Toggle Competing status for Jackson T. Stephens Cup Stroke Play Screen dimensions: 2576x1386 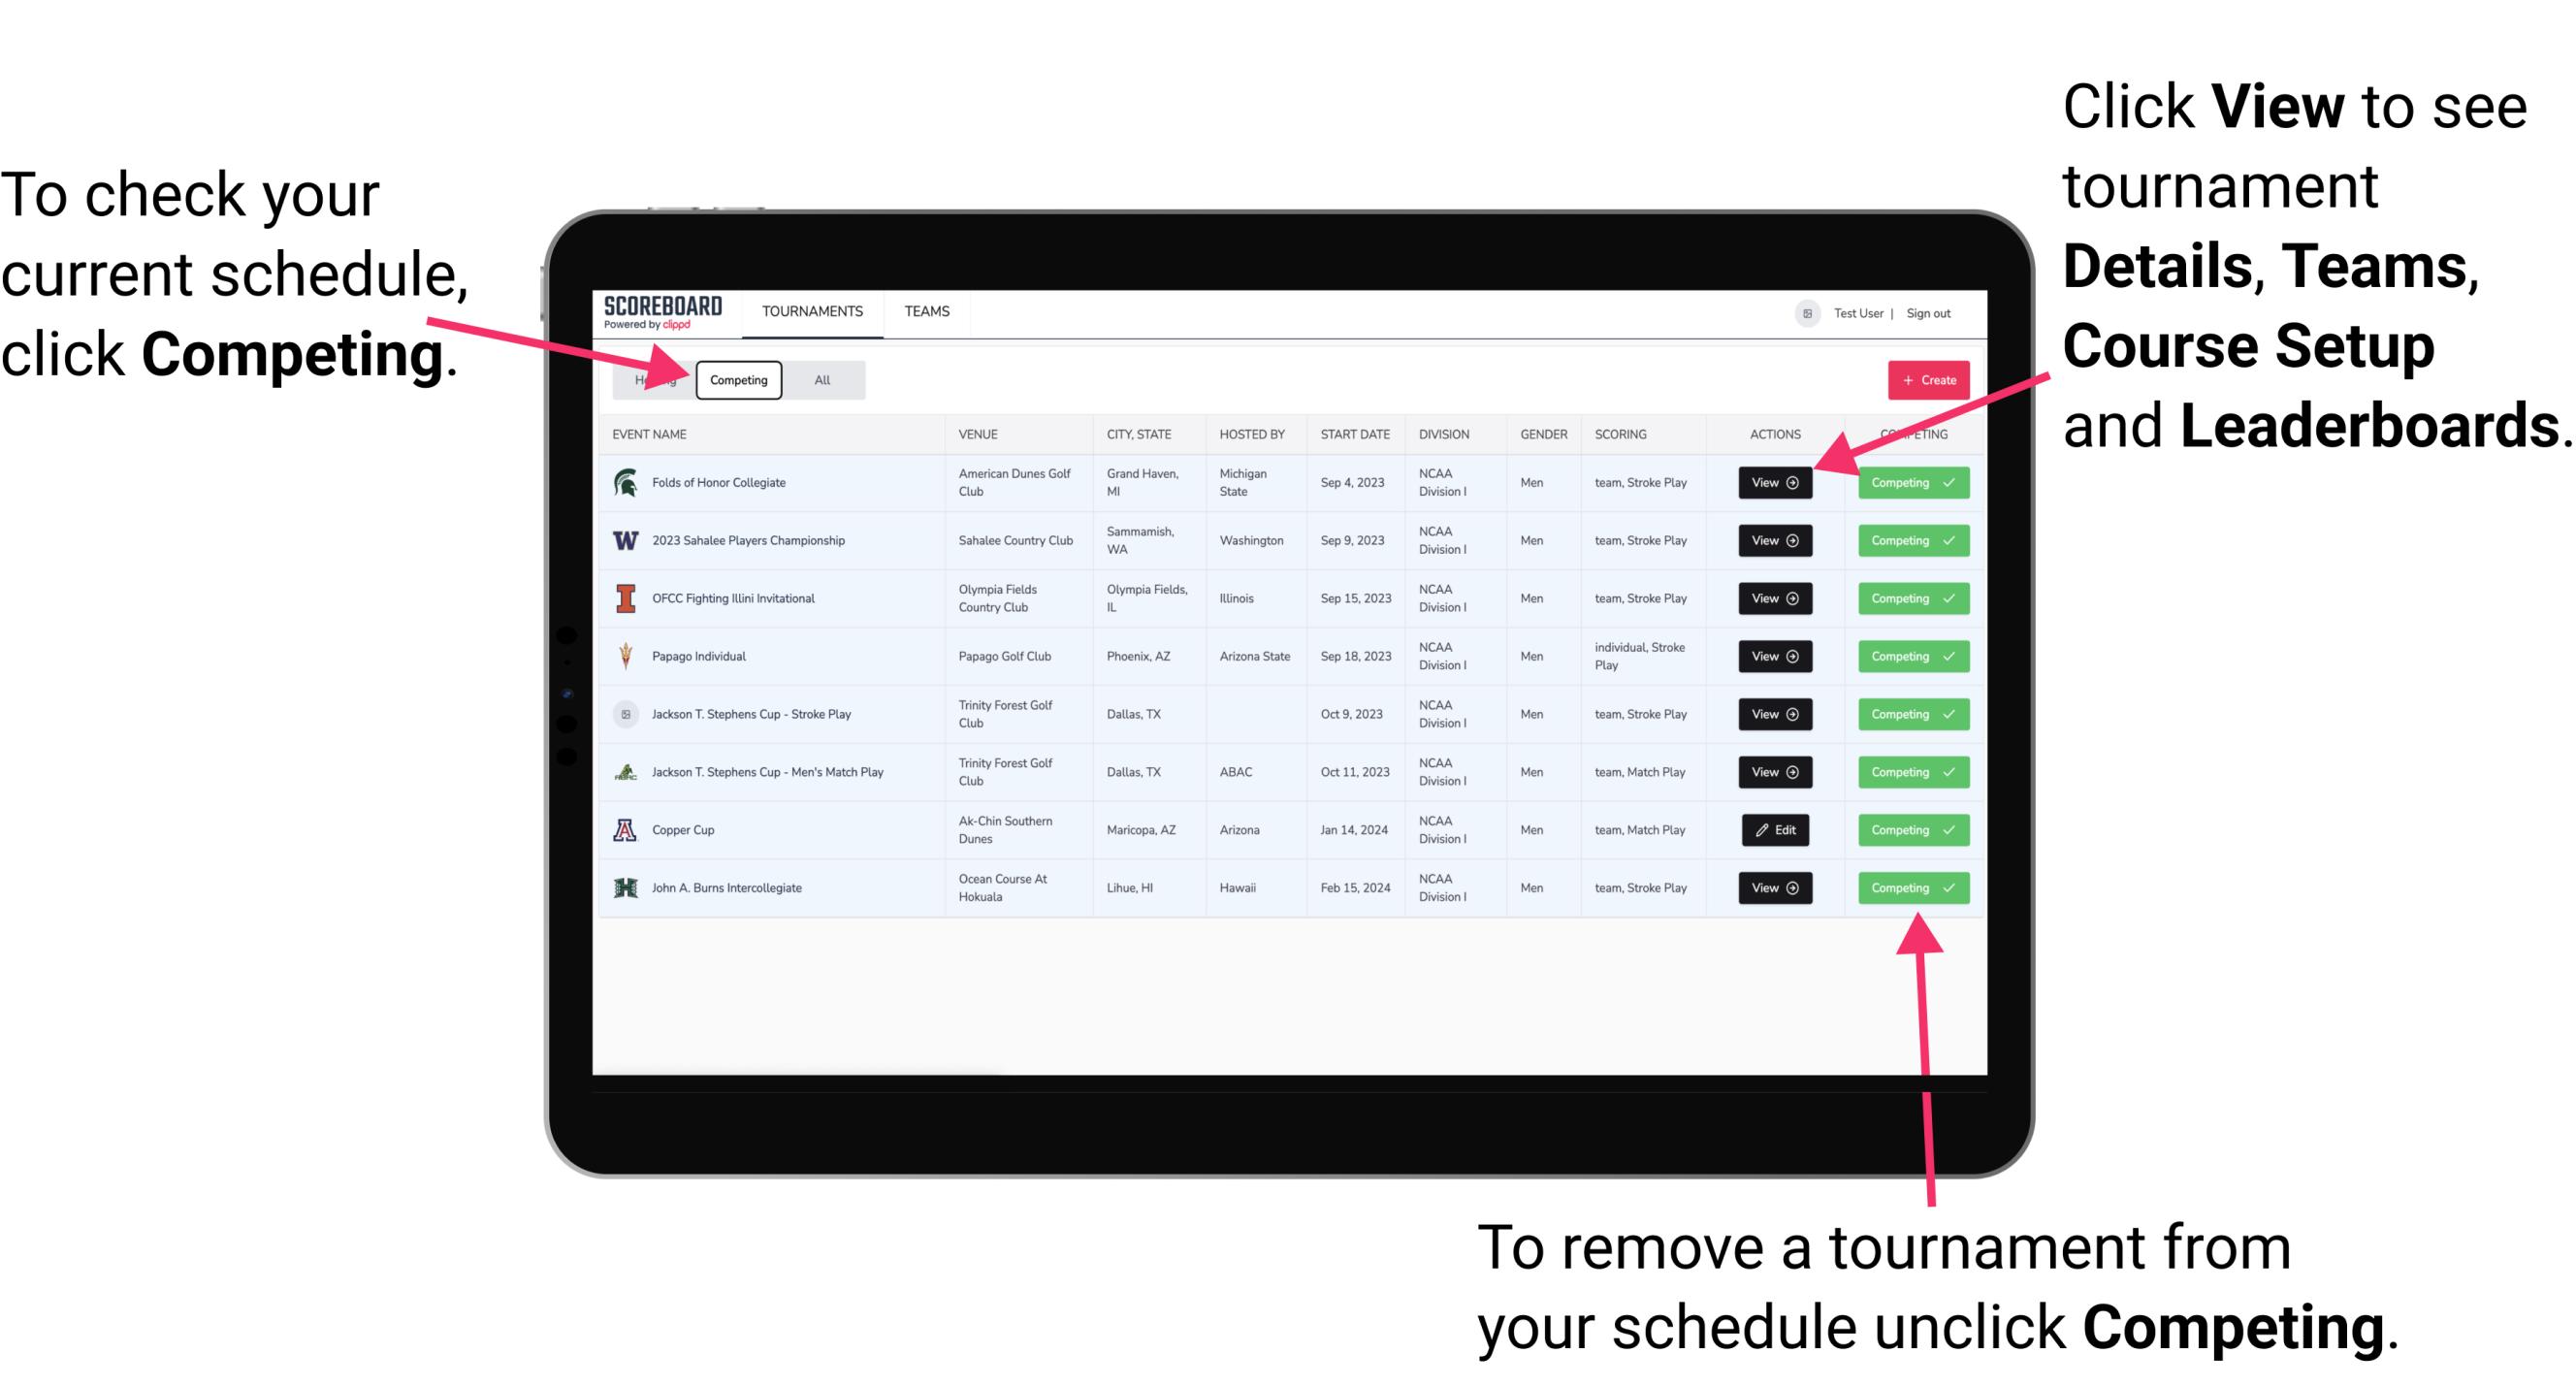1907,714
